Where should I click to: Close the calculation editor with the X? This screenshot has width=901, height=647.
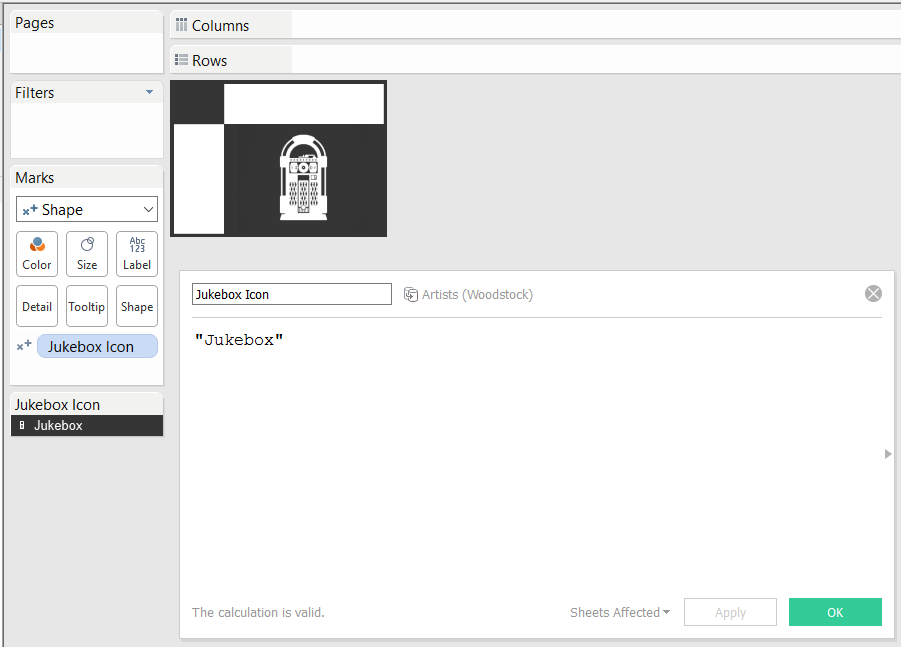873,294
